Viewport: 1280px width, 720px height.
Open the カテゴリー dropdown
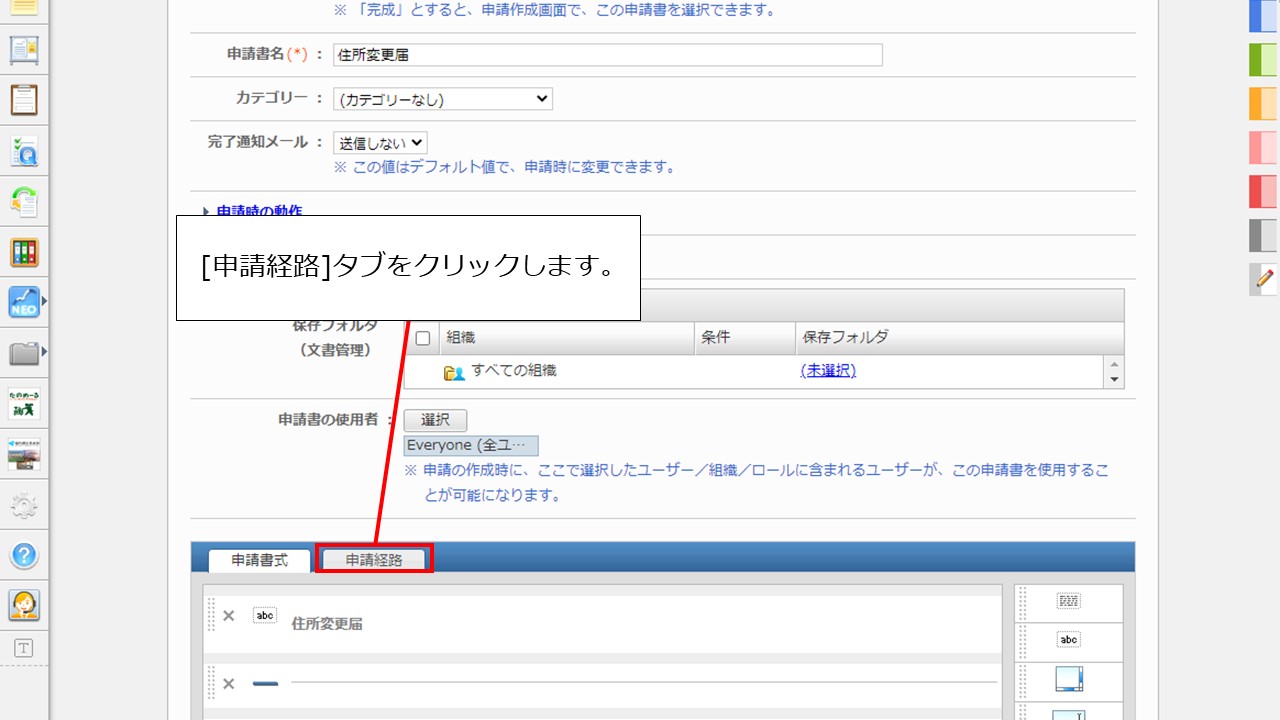[442, 99]
